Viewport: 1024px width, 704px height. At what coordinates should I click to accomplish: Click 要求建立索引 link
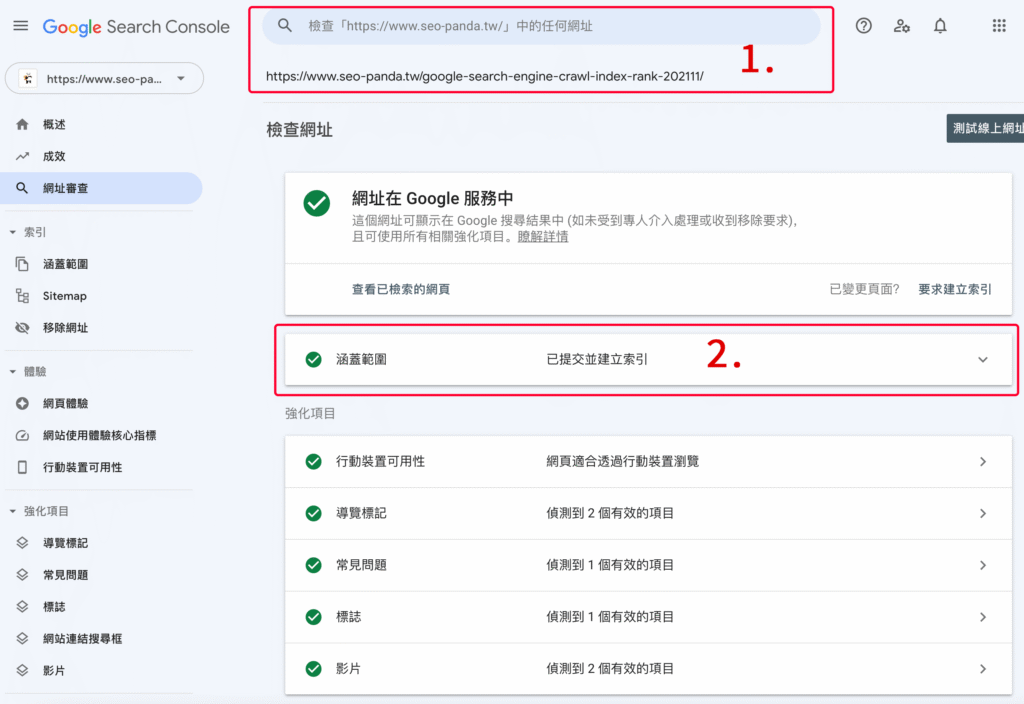(955, 289)
